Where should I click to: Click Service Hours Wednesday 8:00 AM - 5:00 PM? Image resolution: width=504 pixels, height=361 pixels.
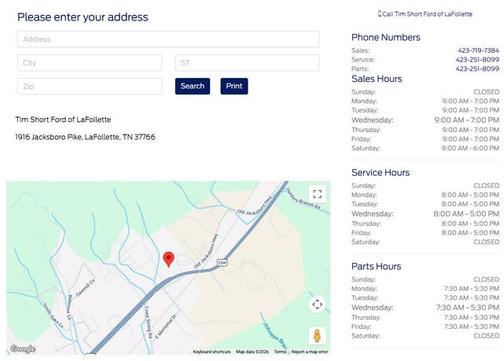pyautogui.click(x=425, y=214)
